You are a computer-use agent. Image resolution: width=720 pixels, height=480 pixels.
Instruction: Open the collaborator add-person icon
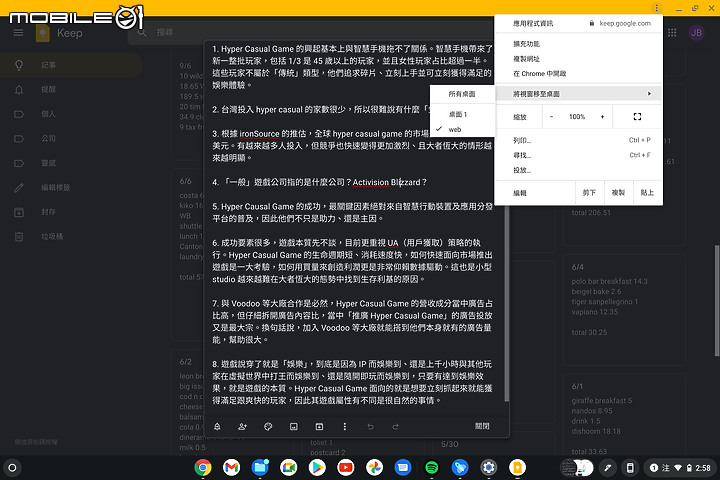click(242, 427)
